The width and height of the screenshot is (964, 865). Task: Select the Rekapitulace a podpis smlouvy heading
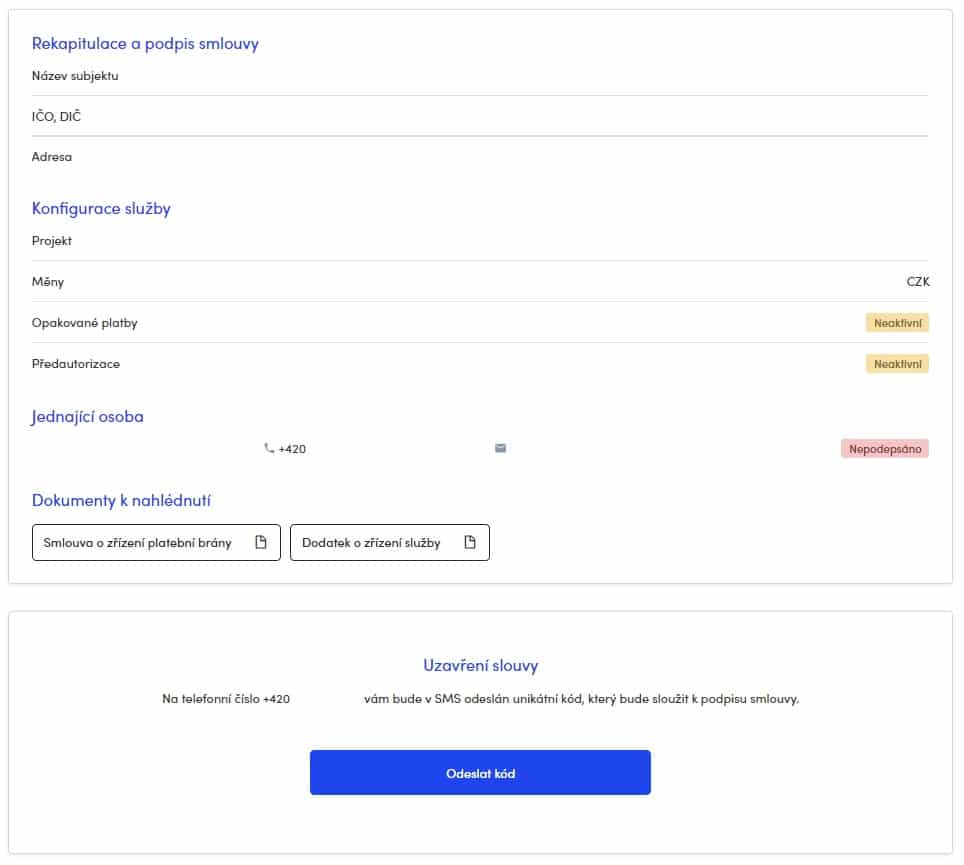(x=146, y=43)
